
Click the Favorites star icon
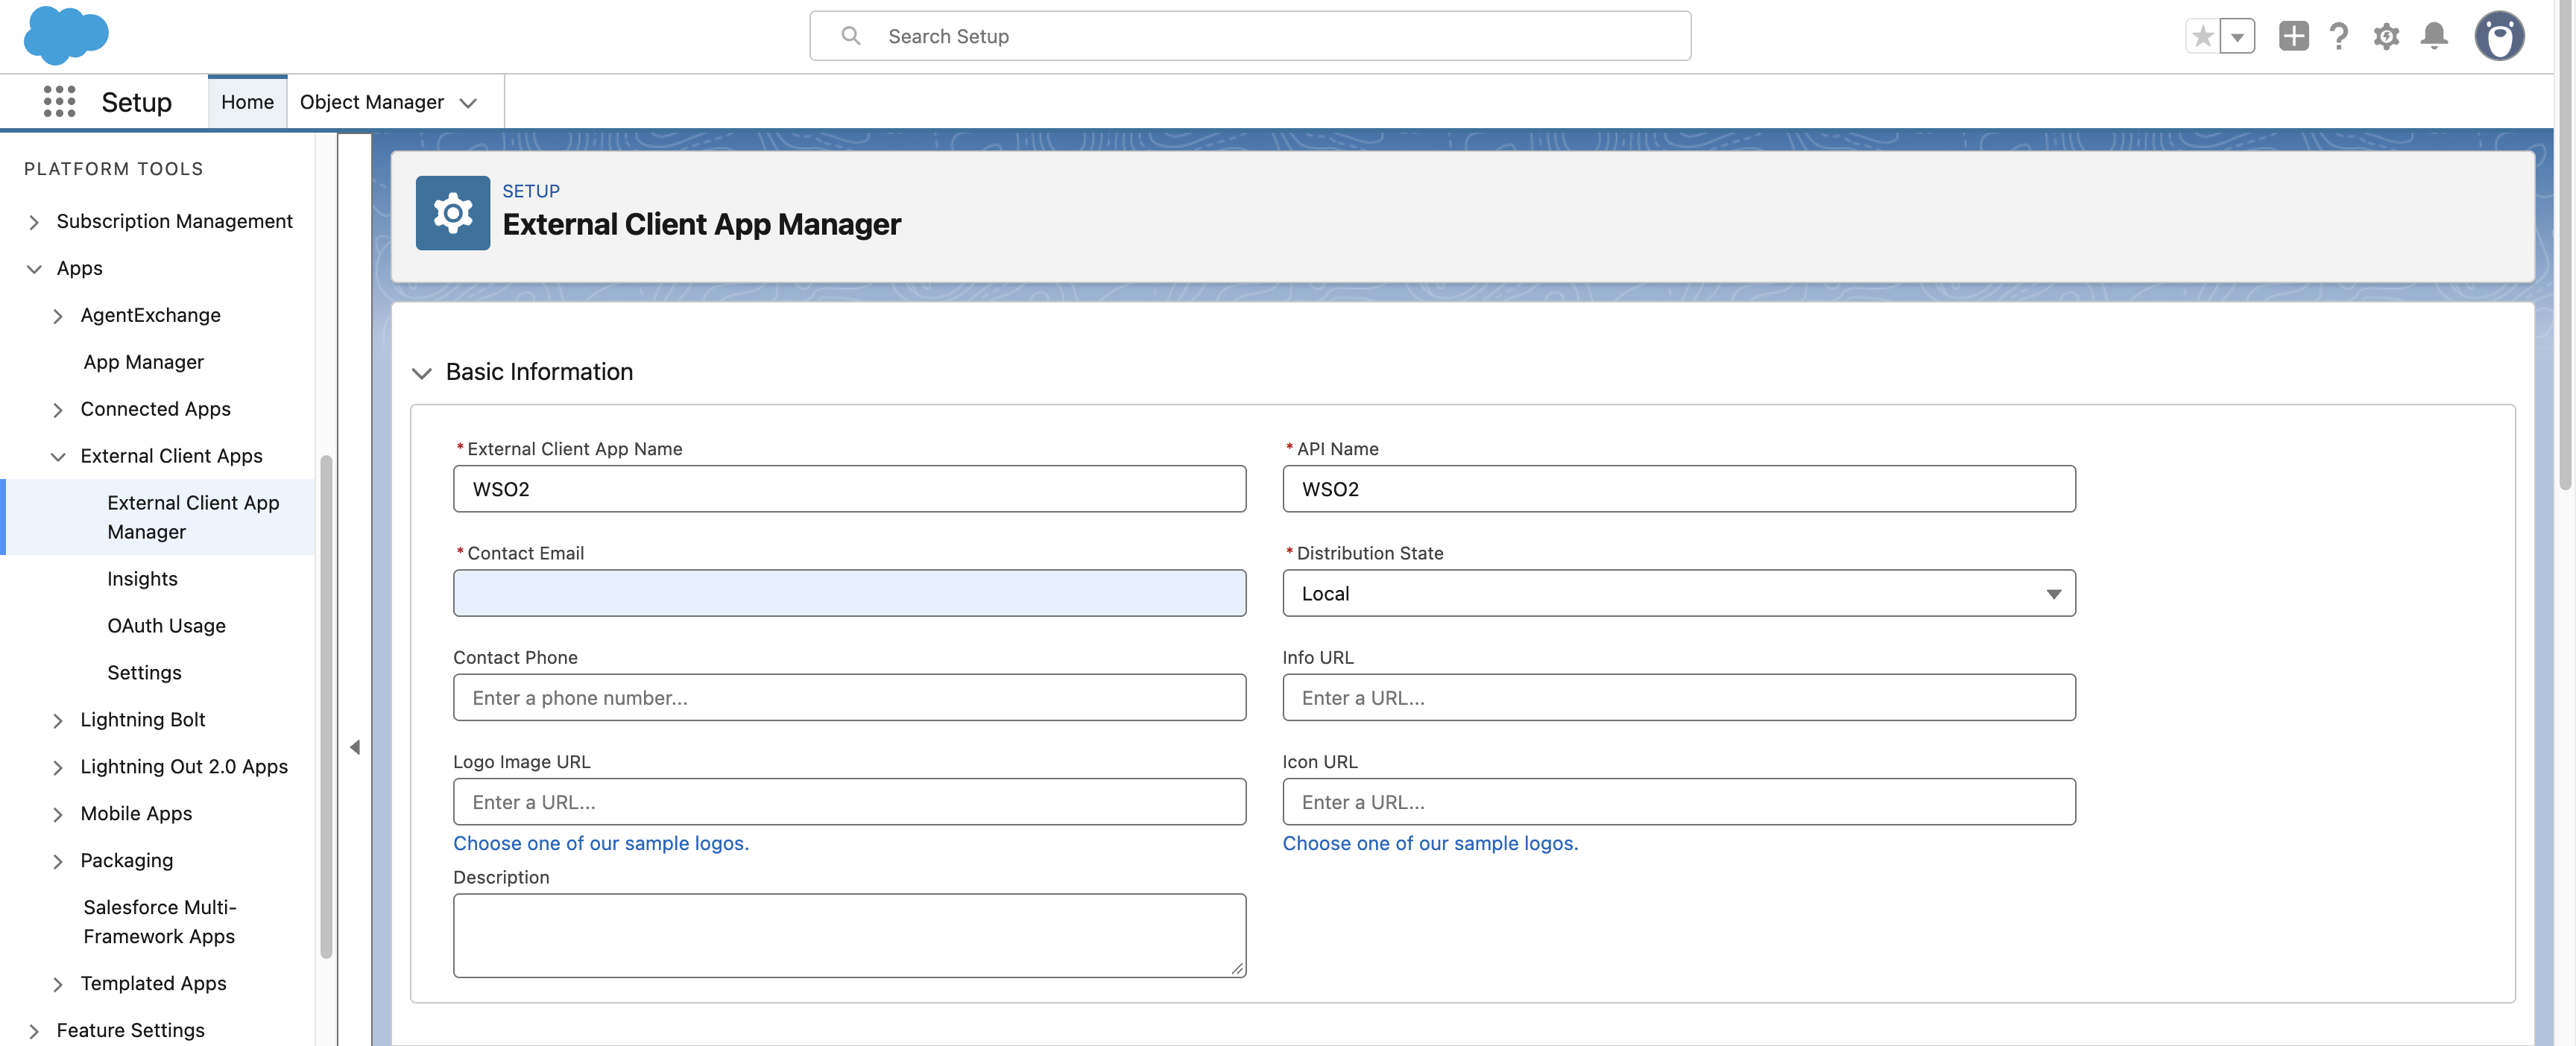[2202, 36]
